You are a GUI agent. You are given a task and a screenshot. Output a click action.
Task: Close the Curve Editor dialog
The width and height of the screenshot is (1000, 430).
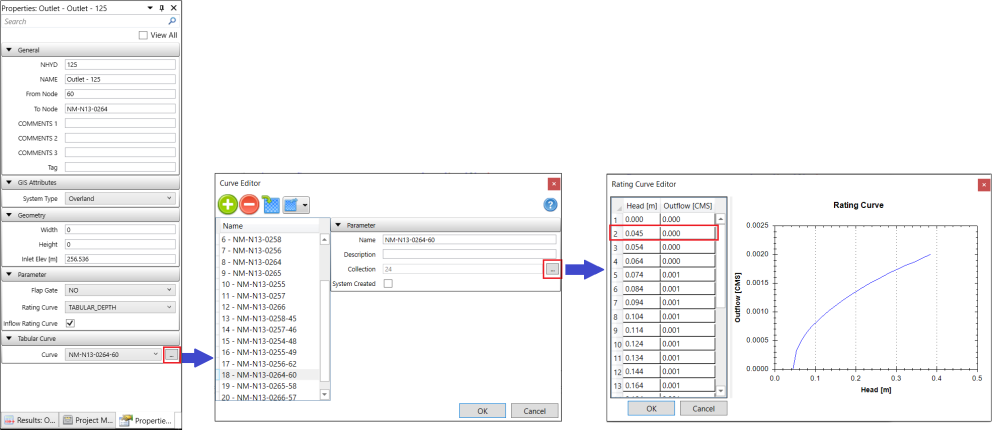(554, 184)
